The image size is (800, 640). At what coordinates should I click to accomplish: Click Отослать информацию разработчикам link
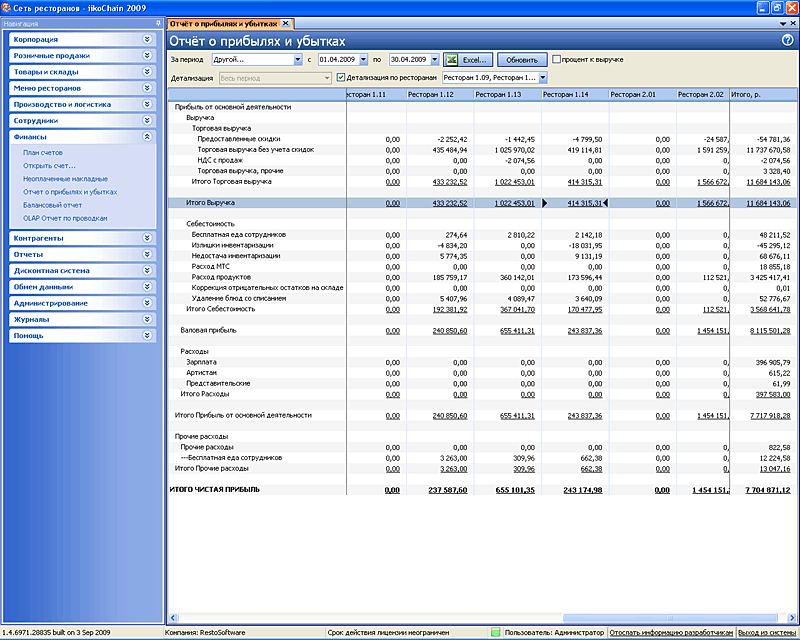[x=671, y=632]
